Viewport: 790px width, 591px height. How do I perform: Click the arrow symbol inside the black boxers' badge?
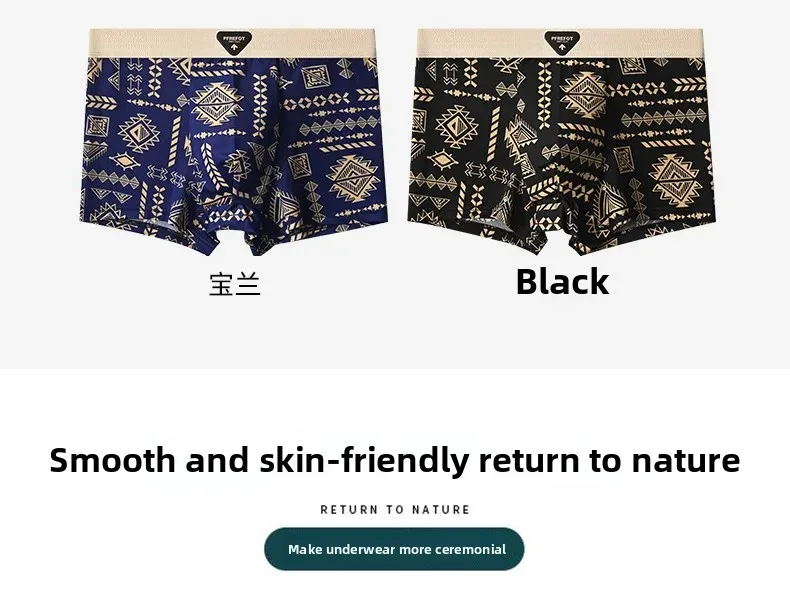click(x=562, y=48)
